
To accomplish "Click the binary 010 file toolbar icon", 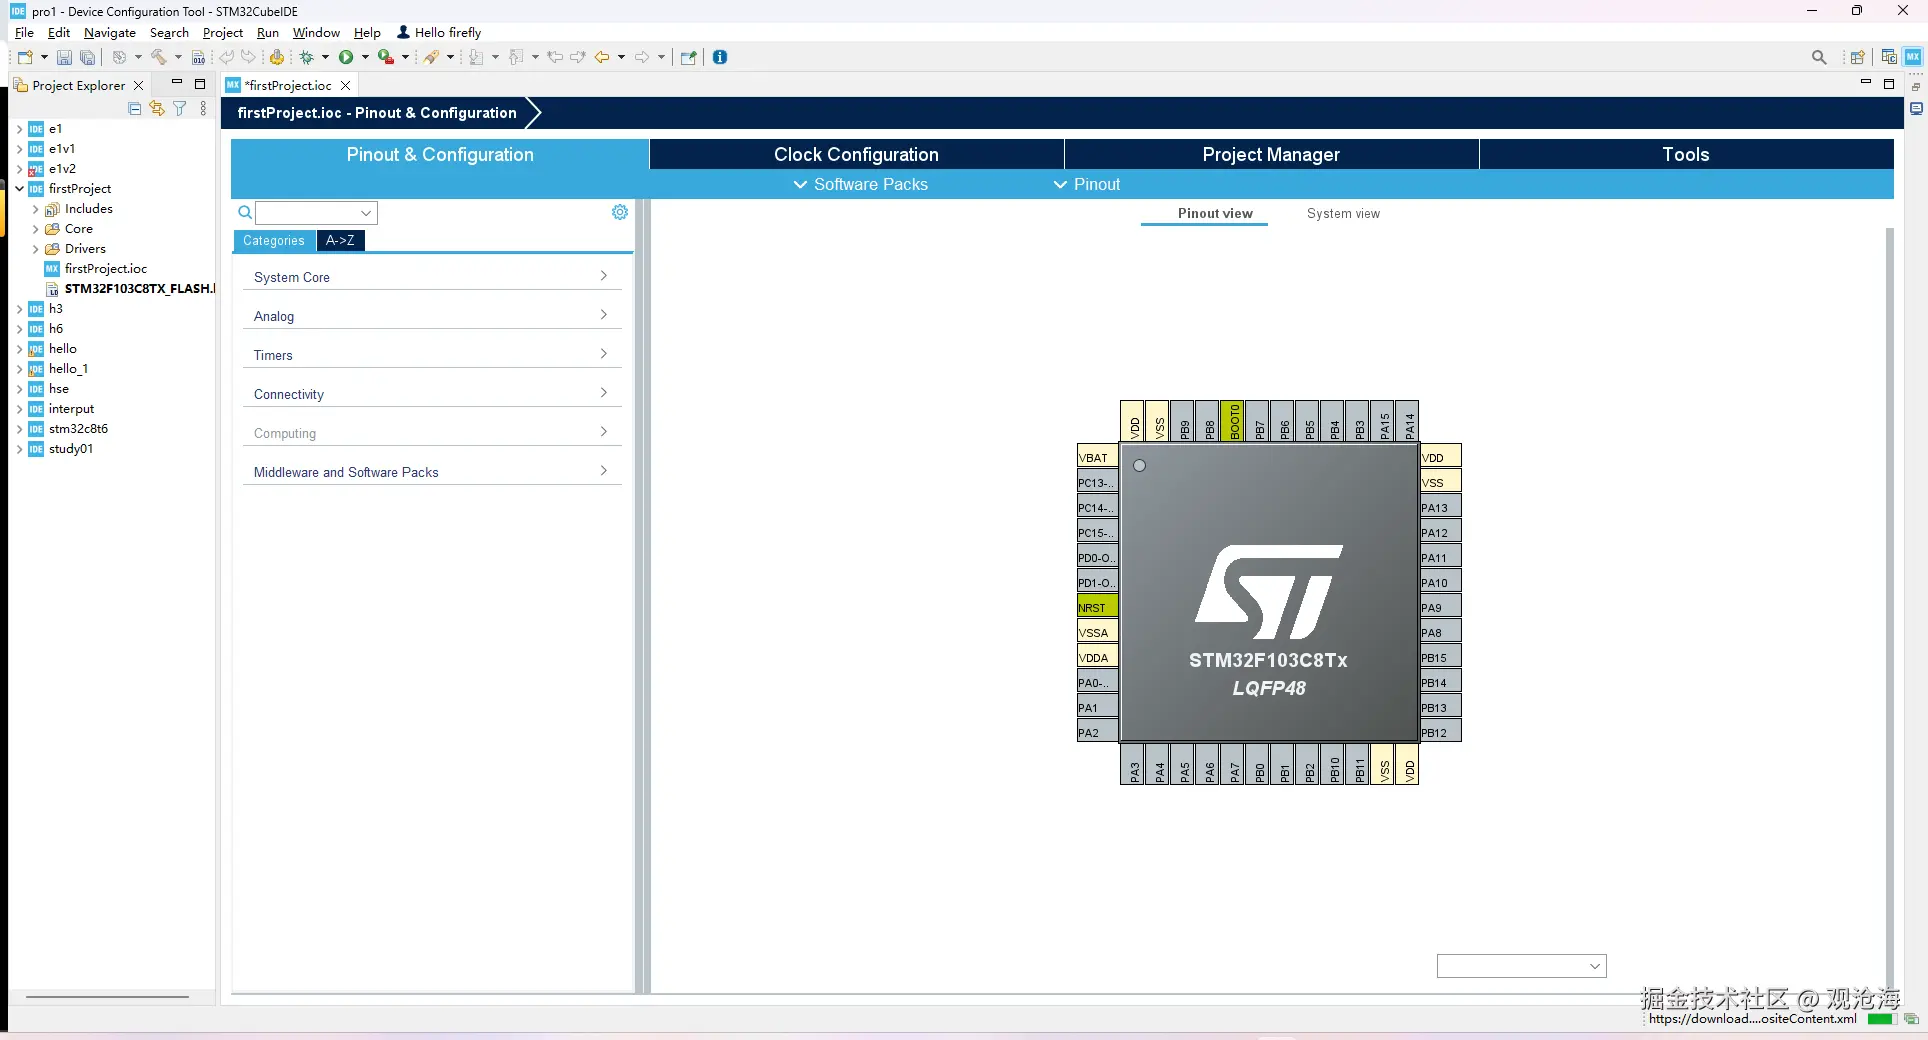I will click(198, 57).
